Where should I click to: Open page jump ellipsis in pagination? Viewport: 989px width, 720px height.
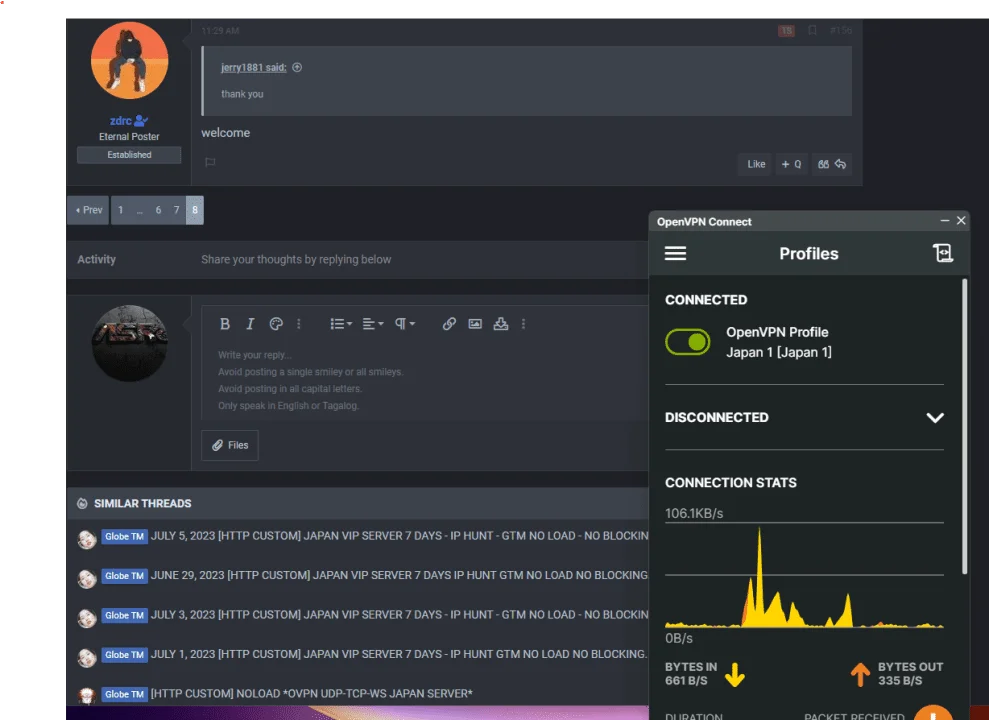point(139,210)
